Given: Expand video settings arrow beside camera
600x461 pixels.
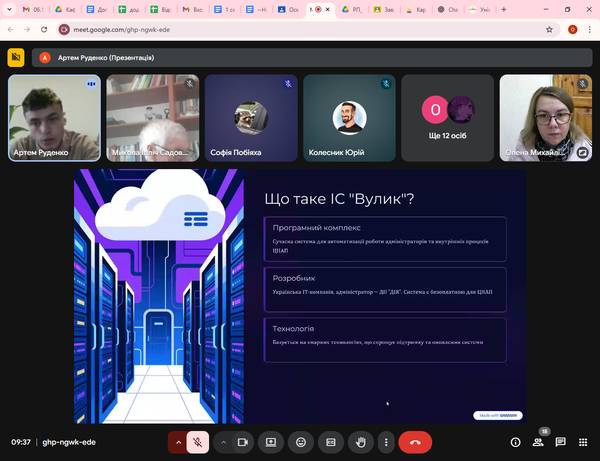Looking at the screenshot, I should pyautogui.click(x=222, y=441).
